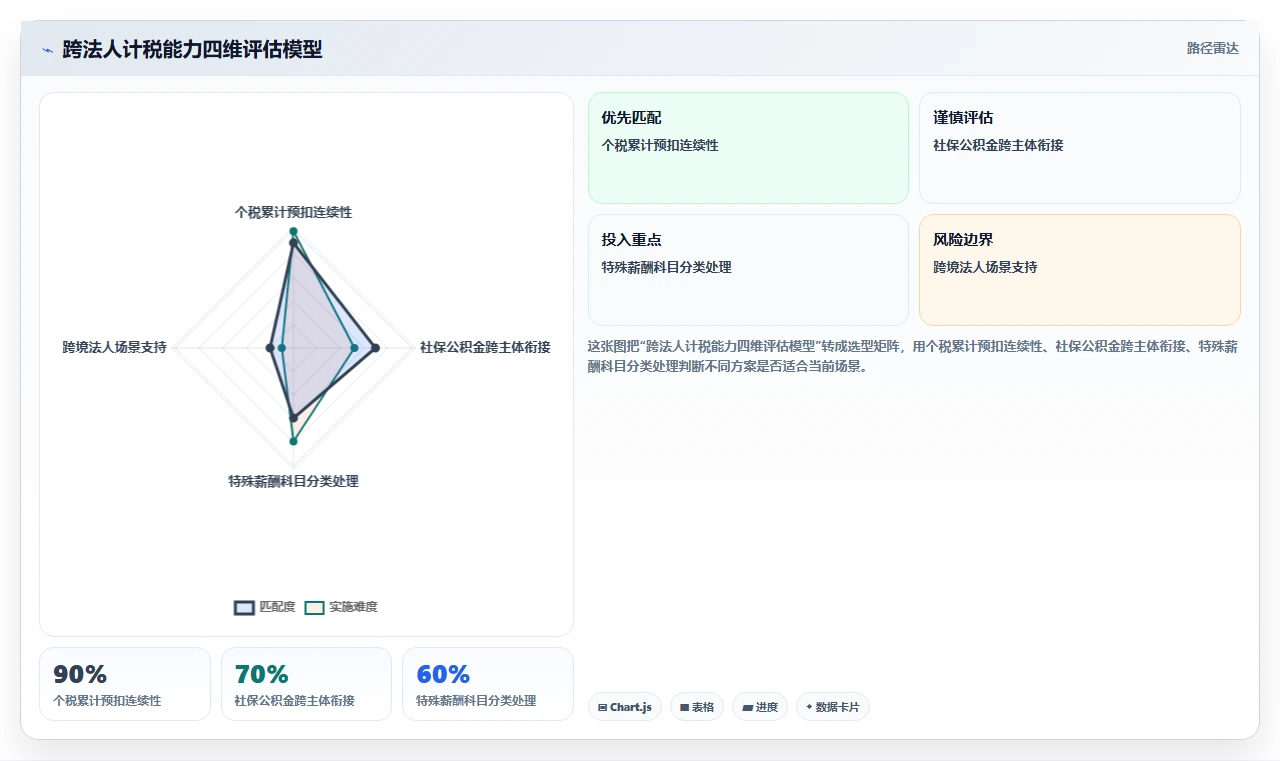This screenshot has height=761, width=1280.
Task: Click the diamond icon in 数据卡片 tag
Action: [x=809, y=707]
